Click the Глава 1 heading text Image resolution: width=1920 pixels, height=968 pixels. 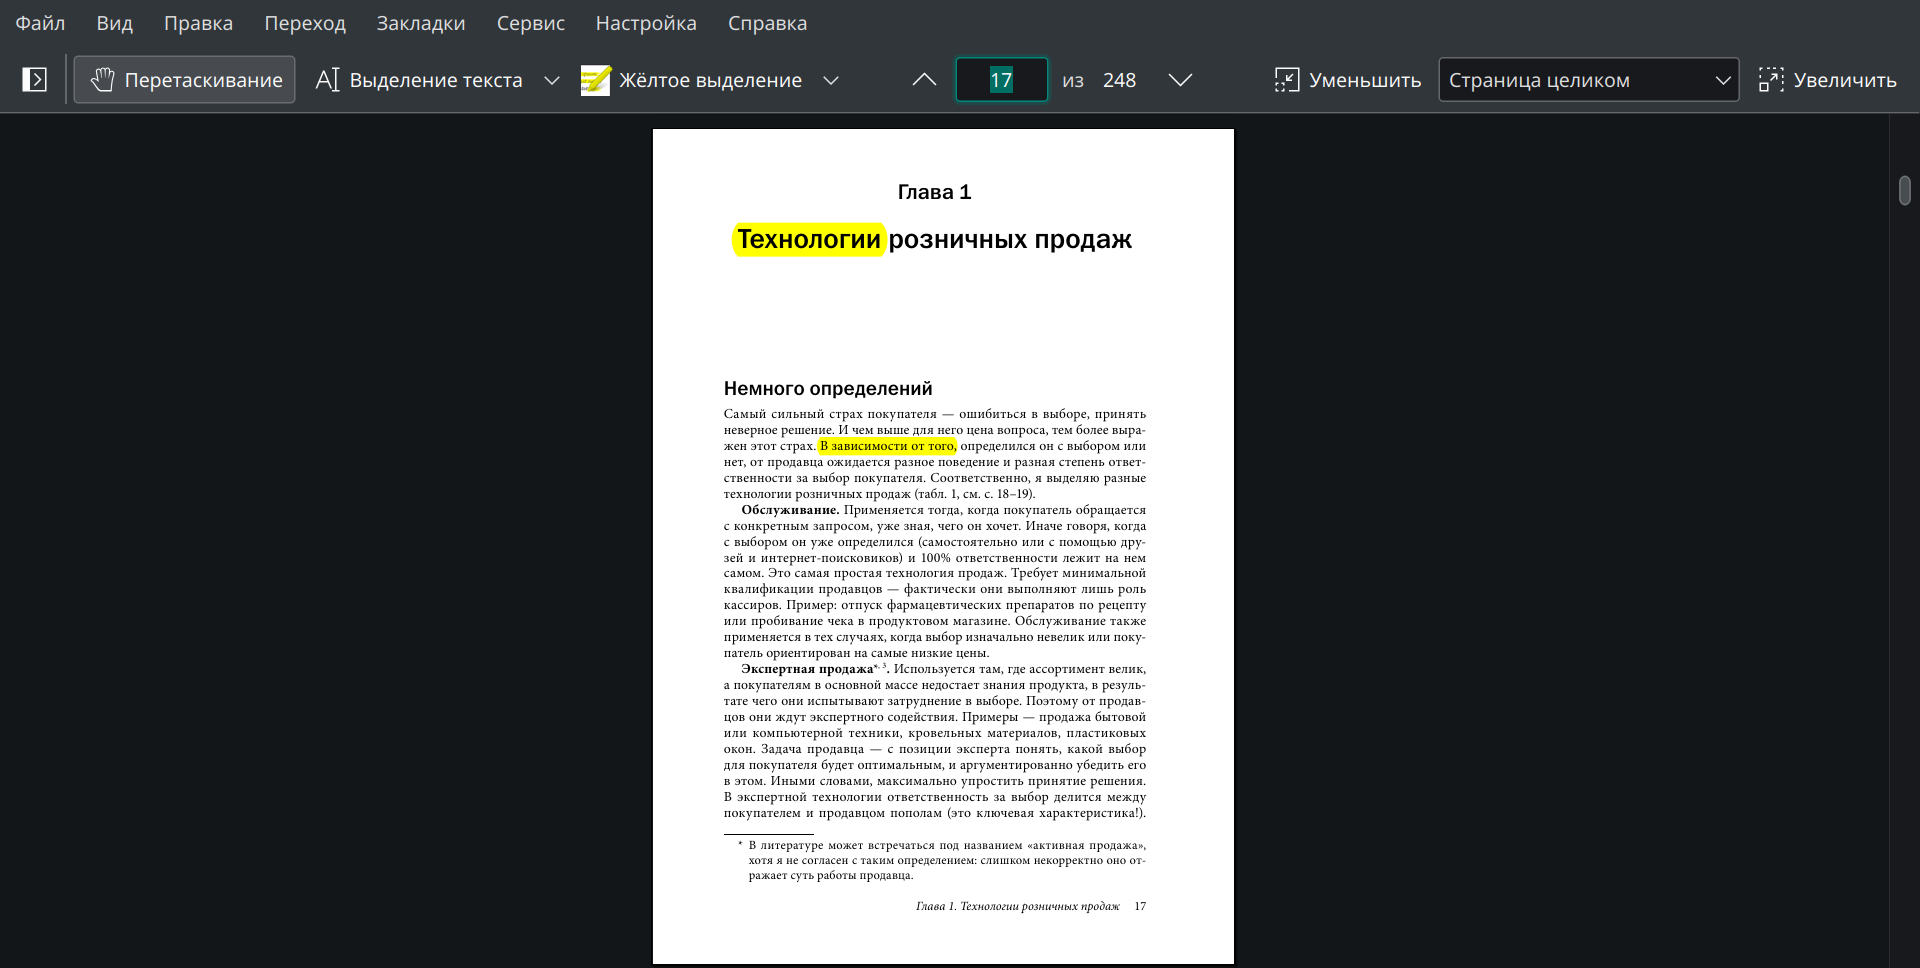(x=934, y=192)
